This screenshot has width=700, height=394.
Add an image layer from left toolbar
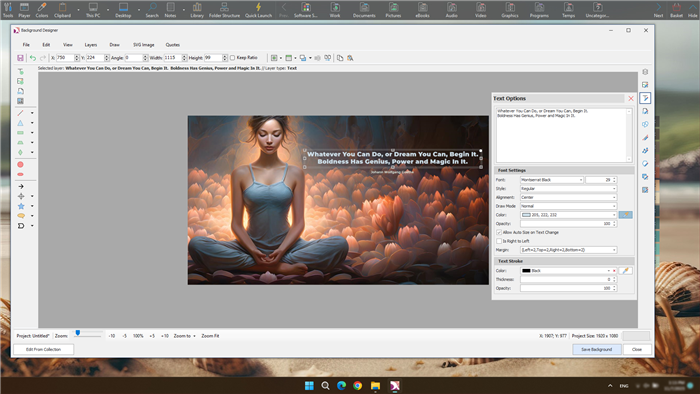click(21, 81)
